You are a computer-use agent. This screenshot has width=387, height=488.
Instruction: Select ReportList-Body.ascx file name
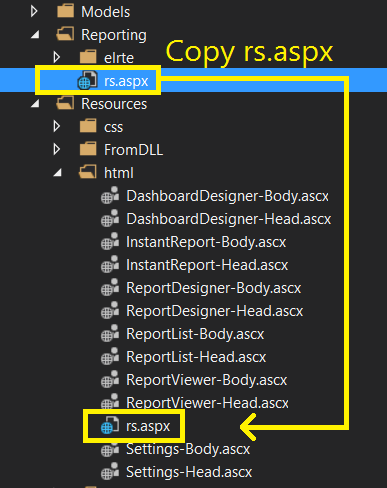point(195,334)
